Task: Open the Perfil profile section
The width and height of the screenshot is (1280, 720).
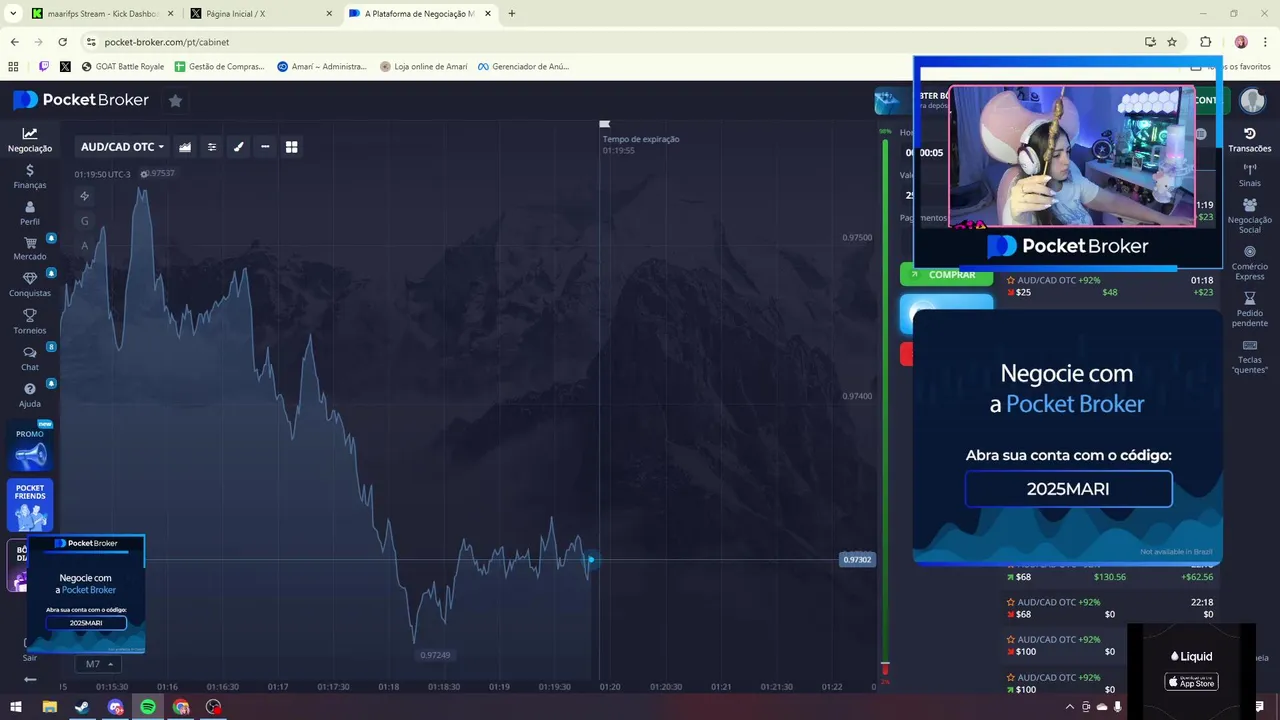Action: pyautogui.click(x=30, y=213)
